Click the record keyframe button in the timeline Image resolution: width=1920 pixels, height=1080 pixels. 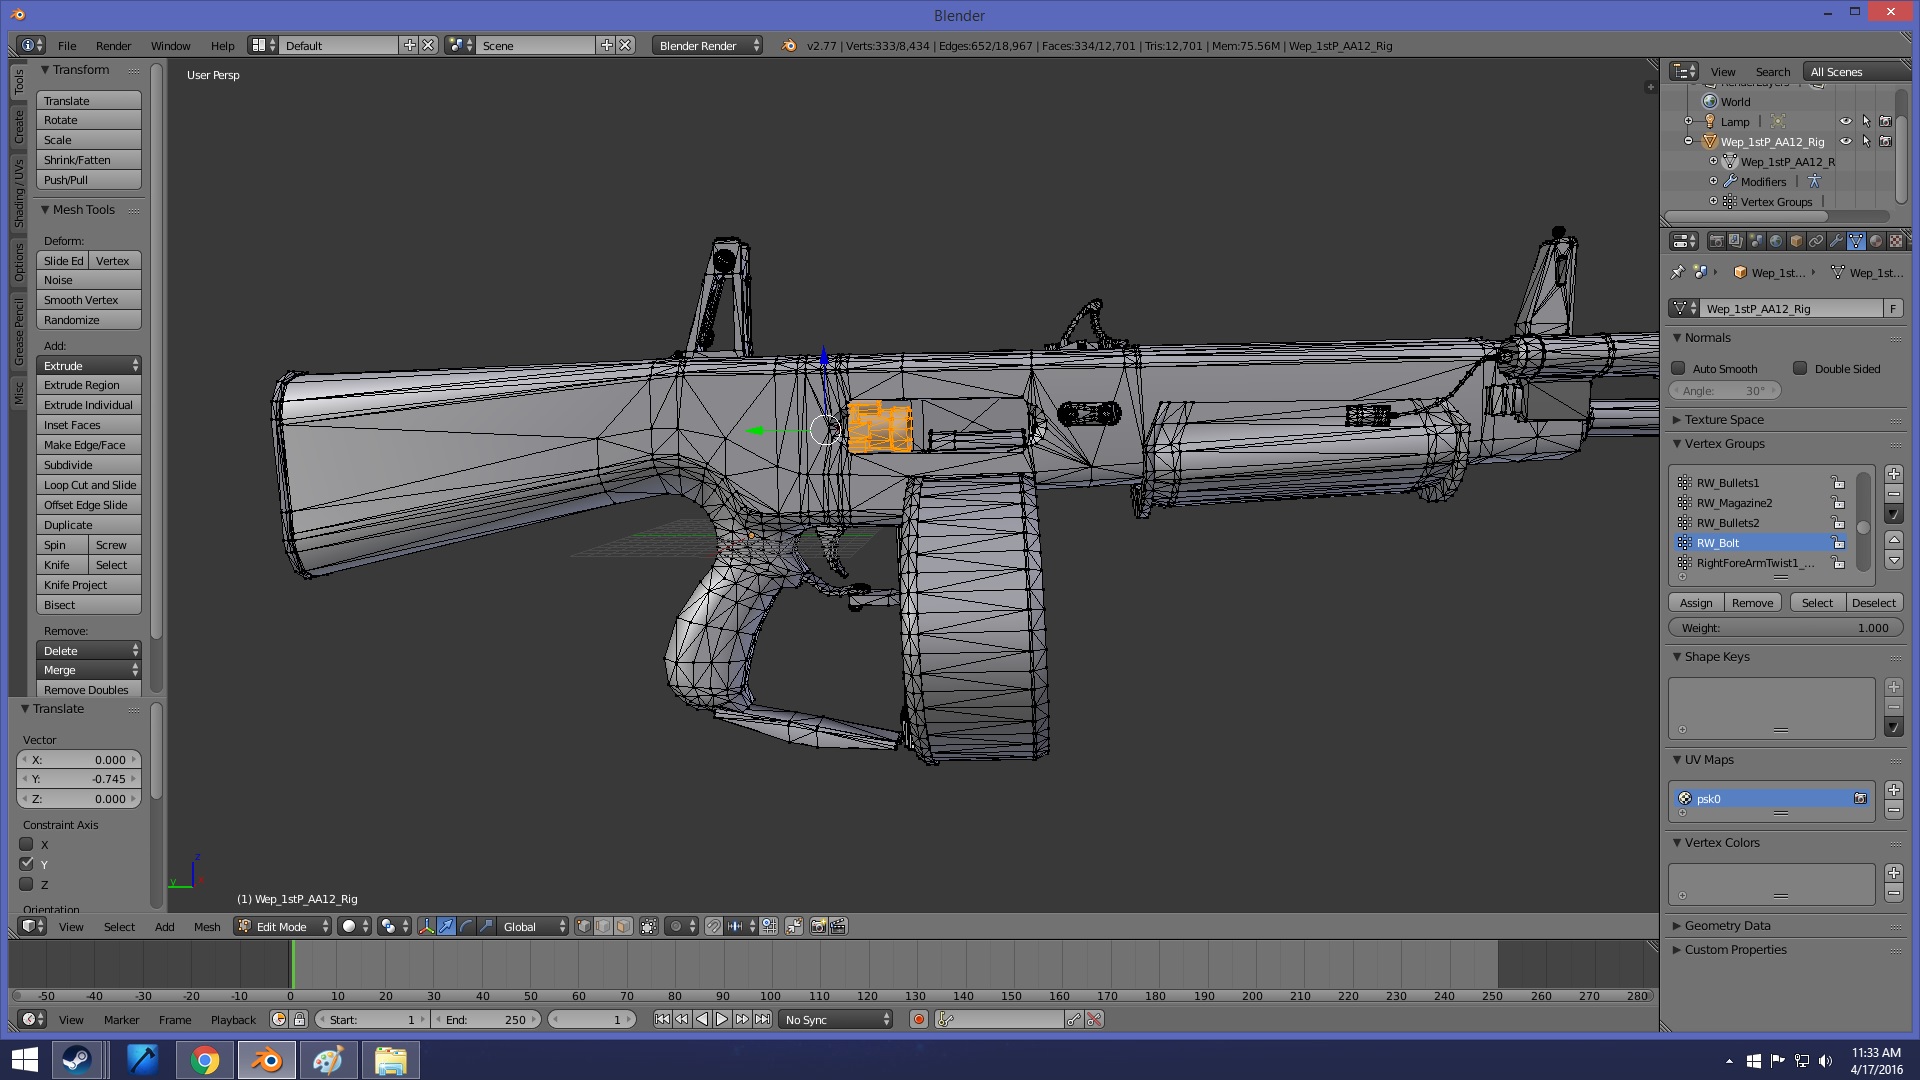pos(918,1019)
